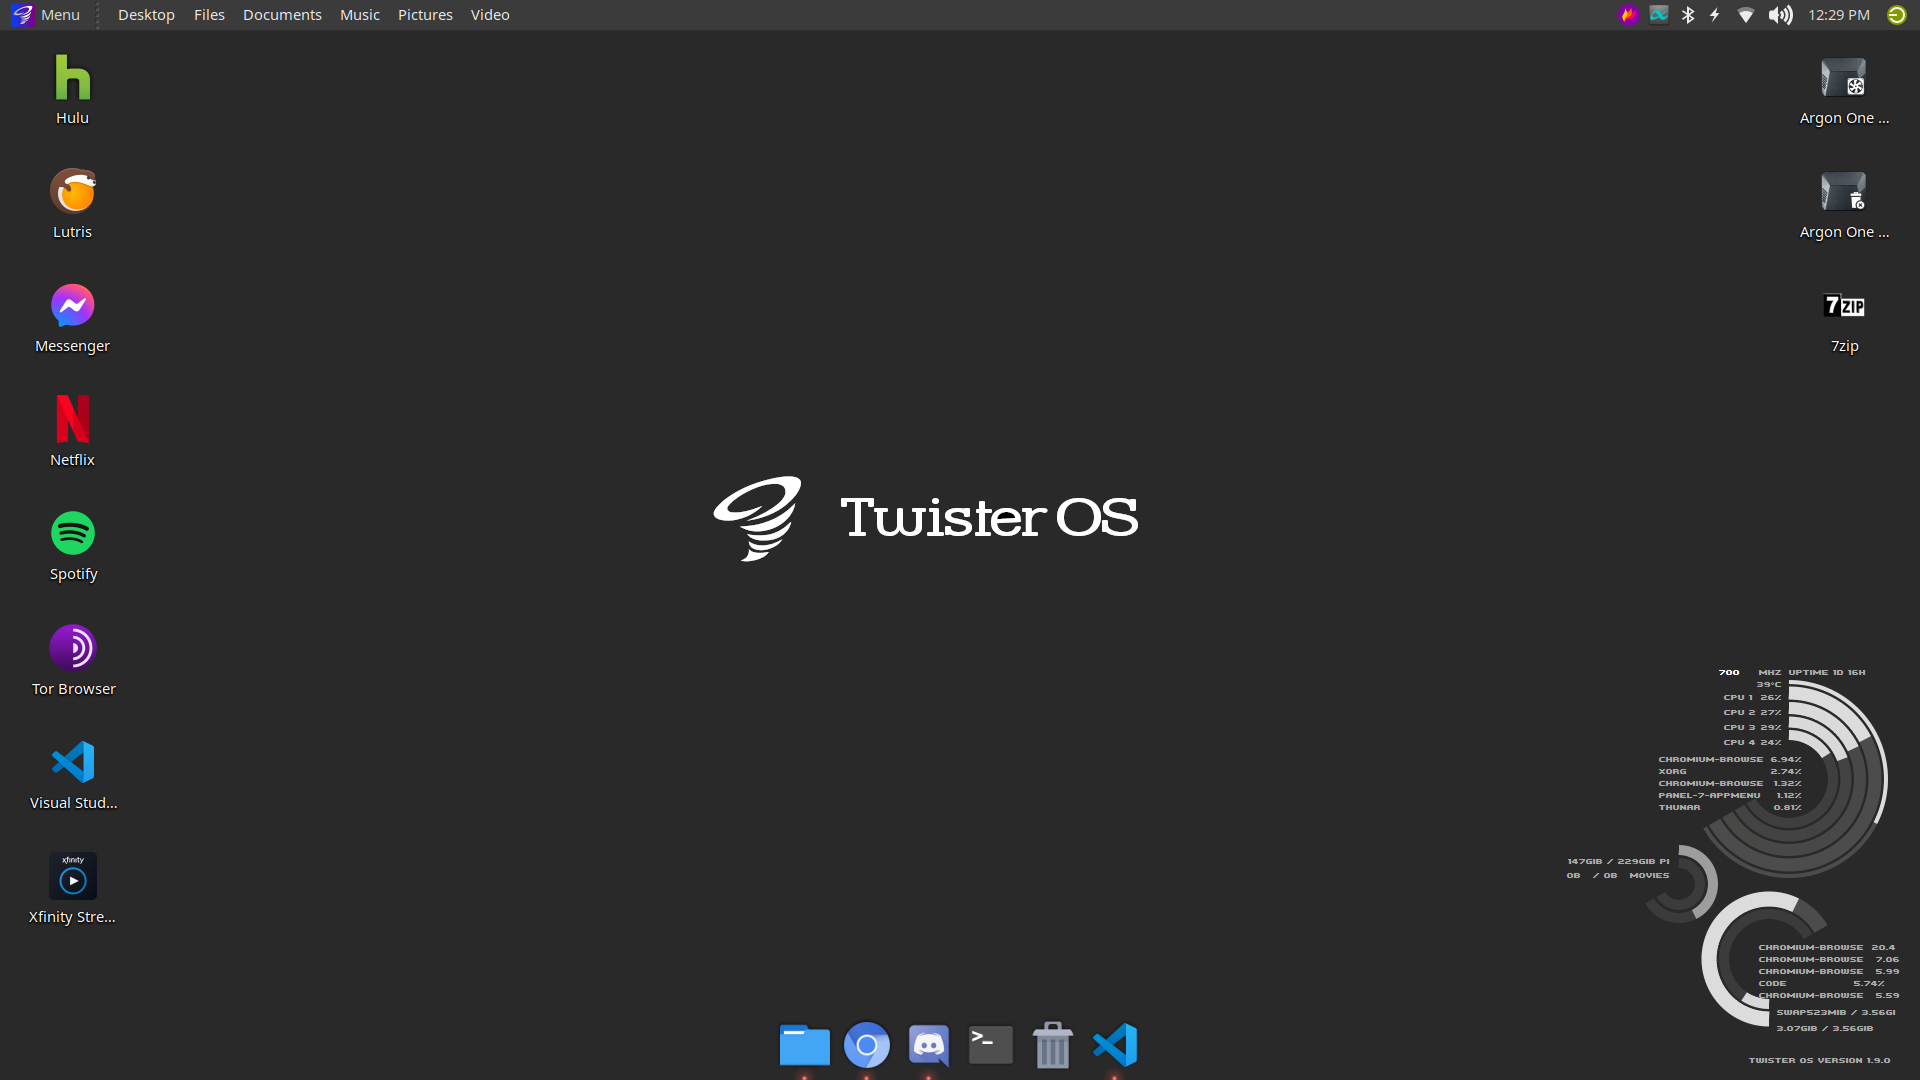Image resolution: width=1920 pixels, height=1080 pixels.
Task: Open the Pictures panel shortcut
Action: click(425, 15)
